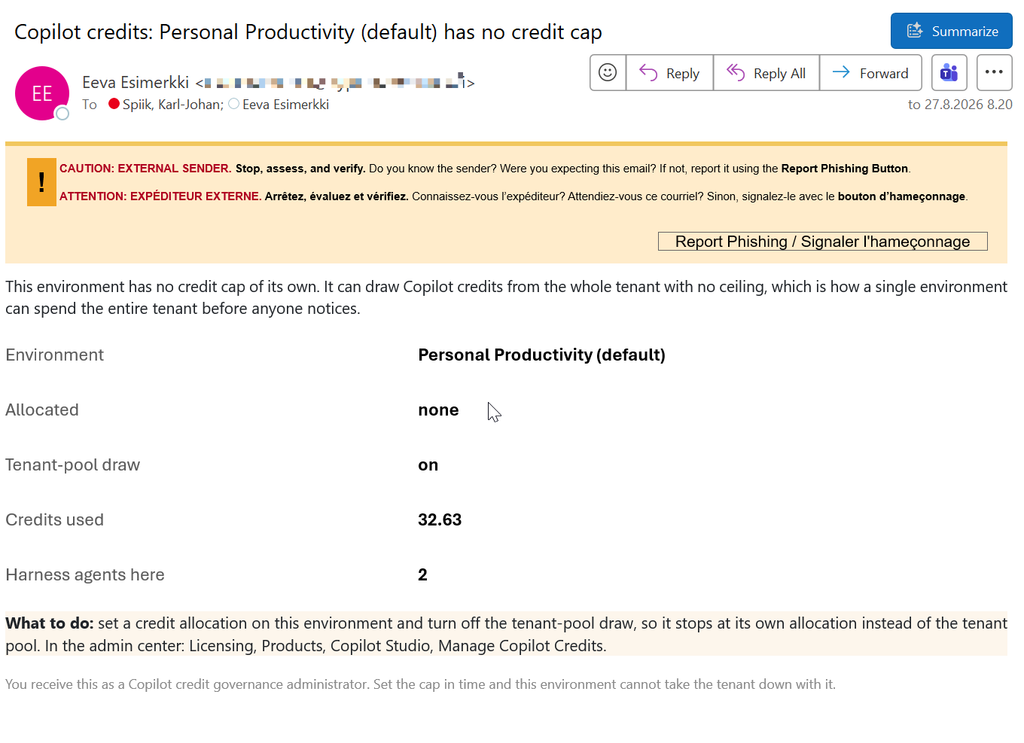Click the caution exclamation warning icon
The width and height of the screenshot is (1024, 743).
click(x=42, y=182)
